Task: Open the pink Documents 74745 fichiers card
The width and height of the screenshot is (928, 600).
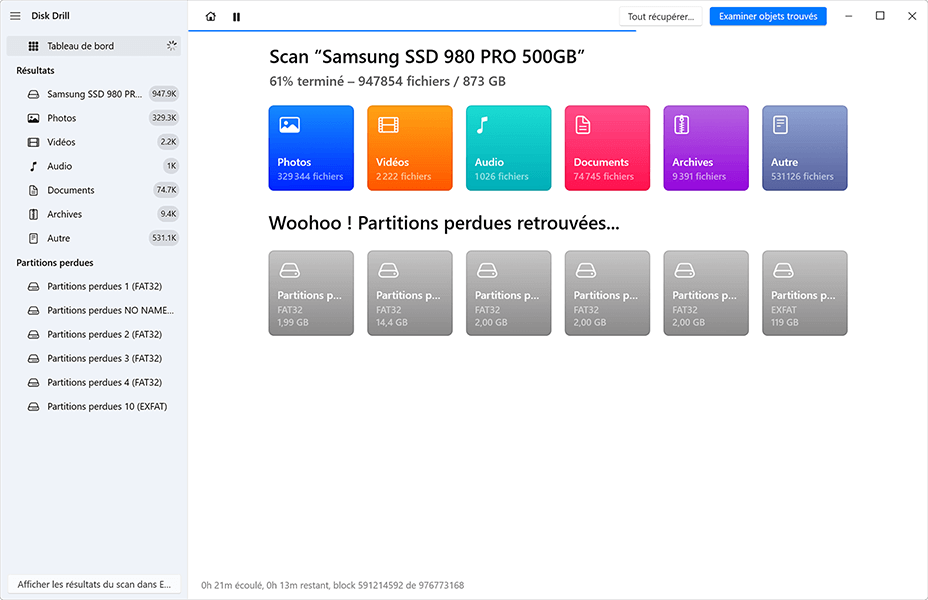Action: (x=607, y=148)
